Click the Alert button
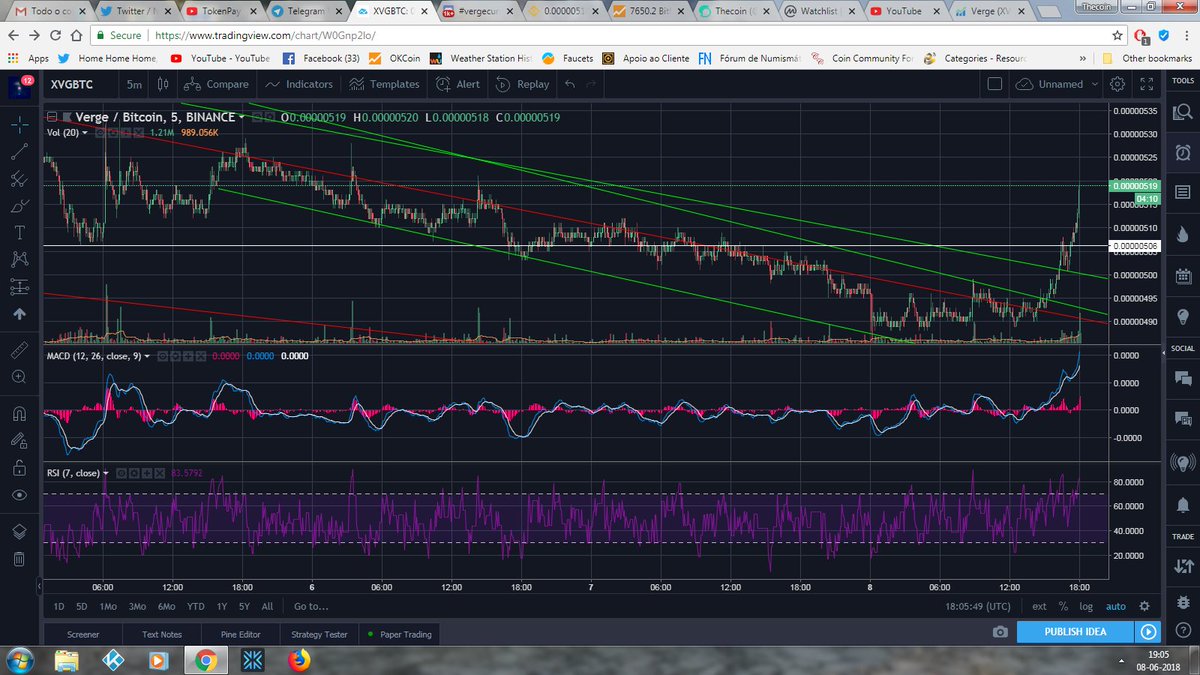1200x675 pixels. click(x=459, y=84)
